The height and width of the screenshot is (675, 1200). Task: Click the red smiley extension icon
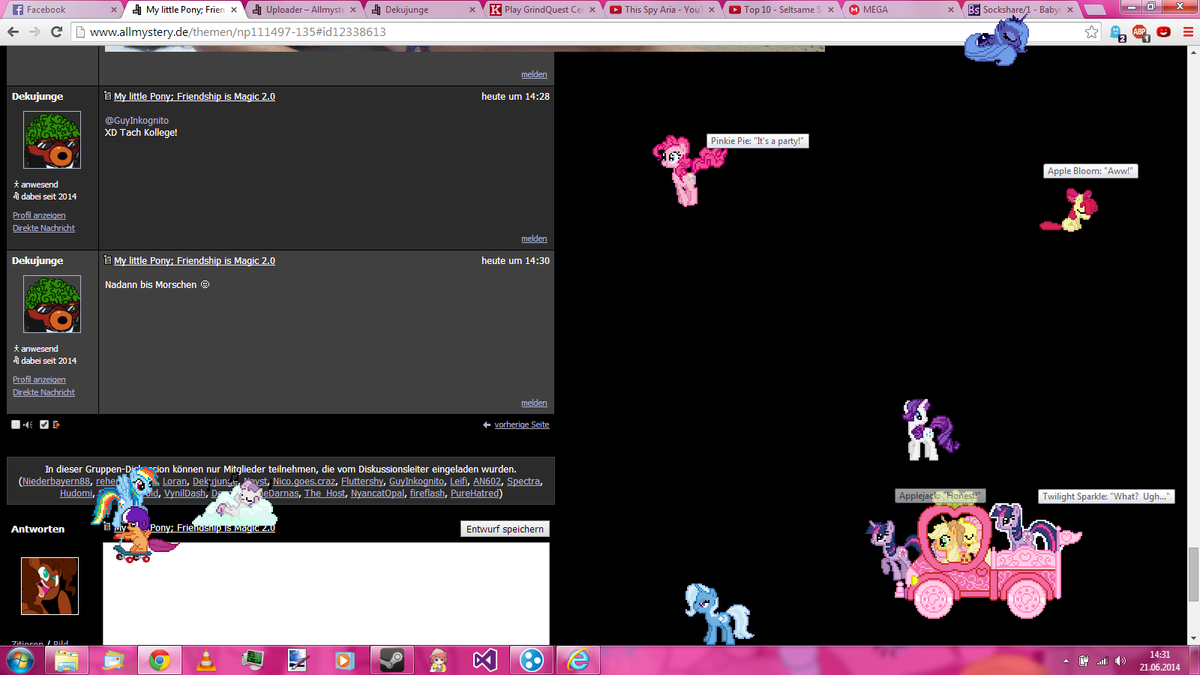coord(1164,32)
